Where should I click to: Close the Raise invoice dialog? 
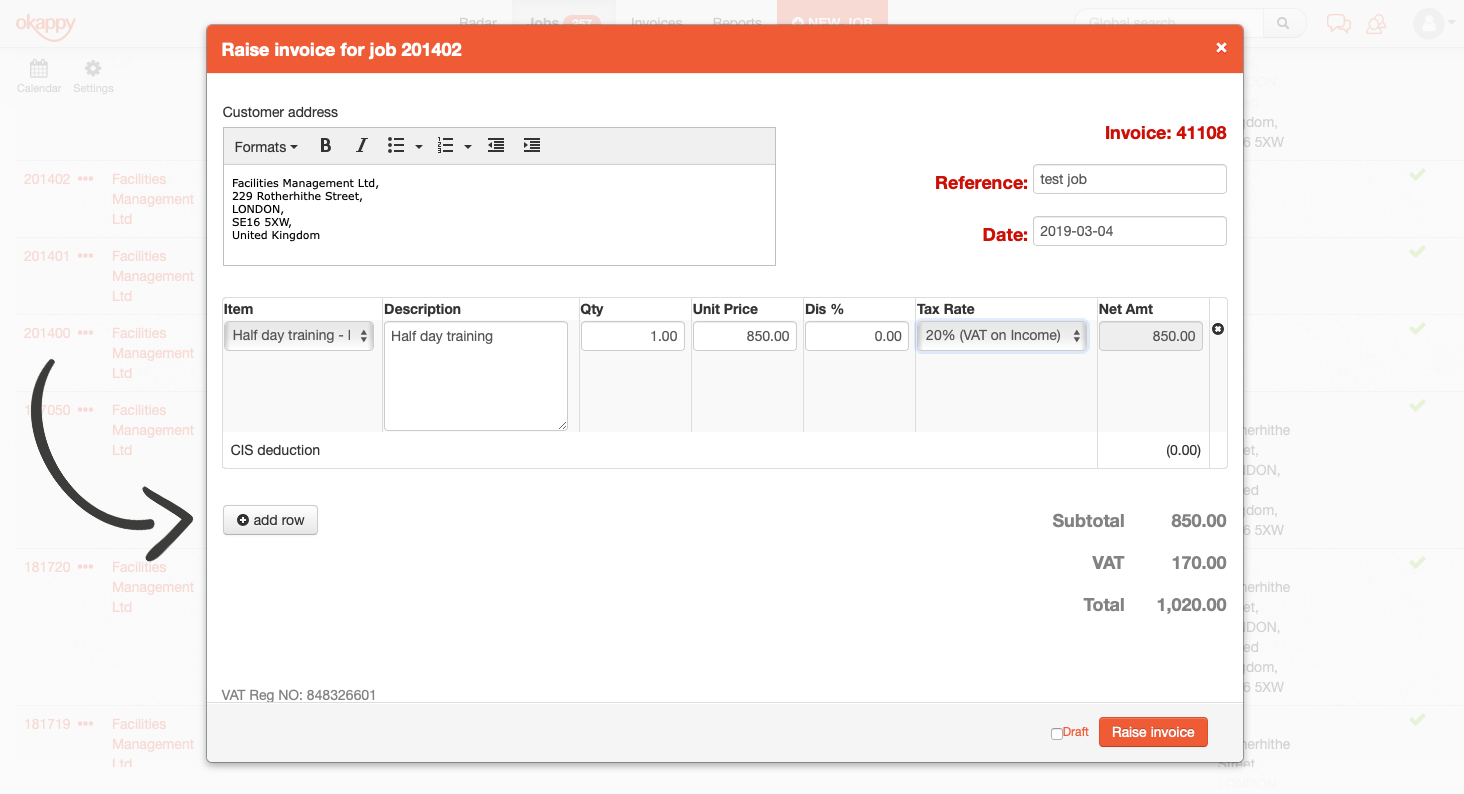(x=1221, y=48)
